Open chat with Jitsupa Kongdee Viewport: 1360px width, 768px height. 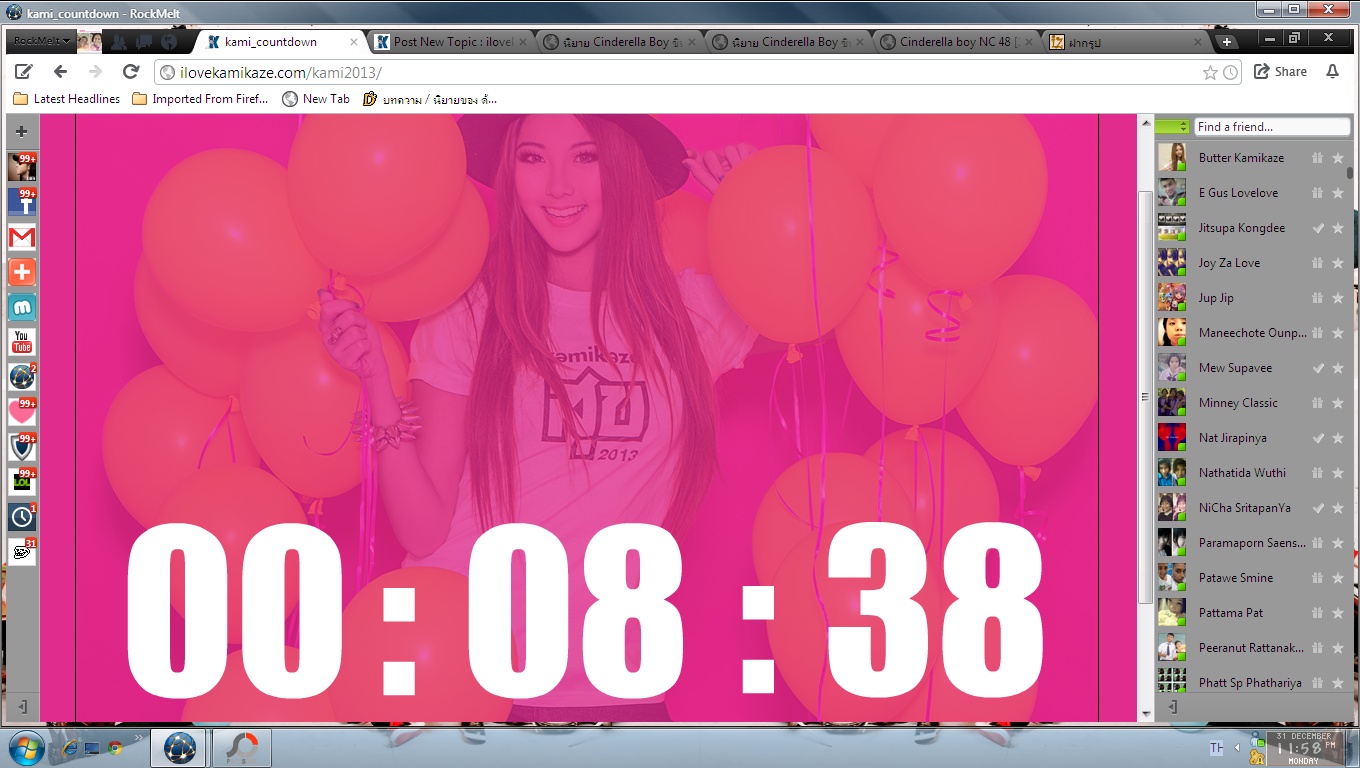1242,228
